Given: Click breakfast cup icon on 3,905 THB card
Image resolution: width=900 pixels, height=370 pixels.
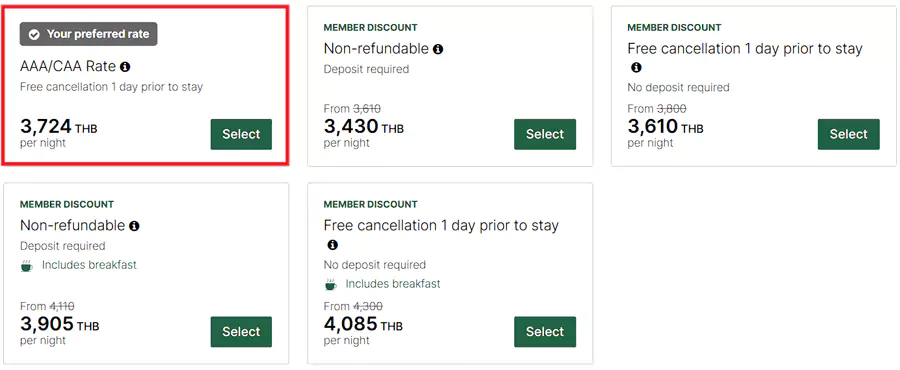Looking at the screenshot, I should click(26, 266).
